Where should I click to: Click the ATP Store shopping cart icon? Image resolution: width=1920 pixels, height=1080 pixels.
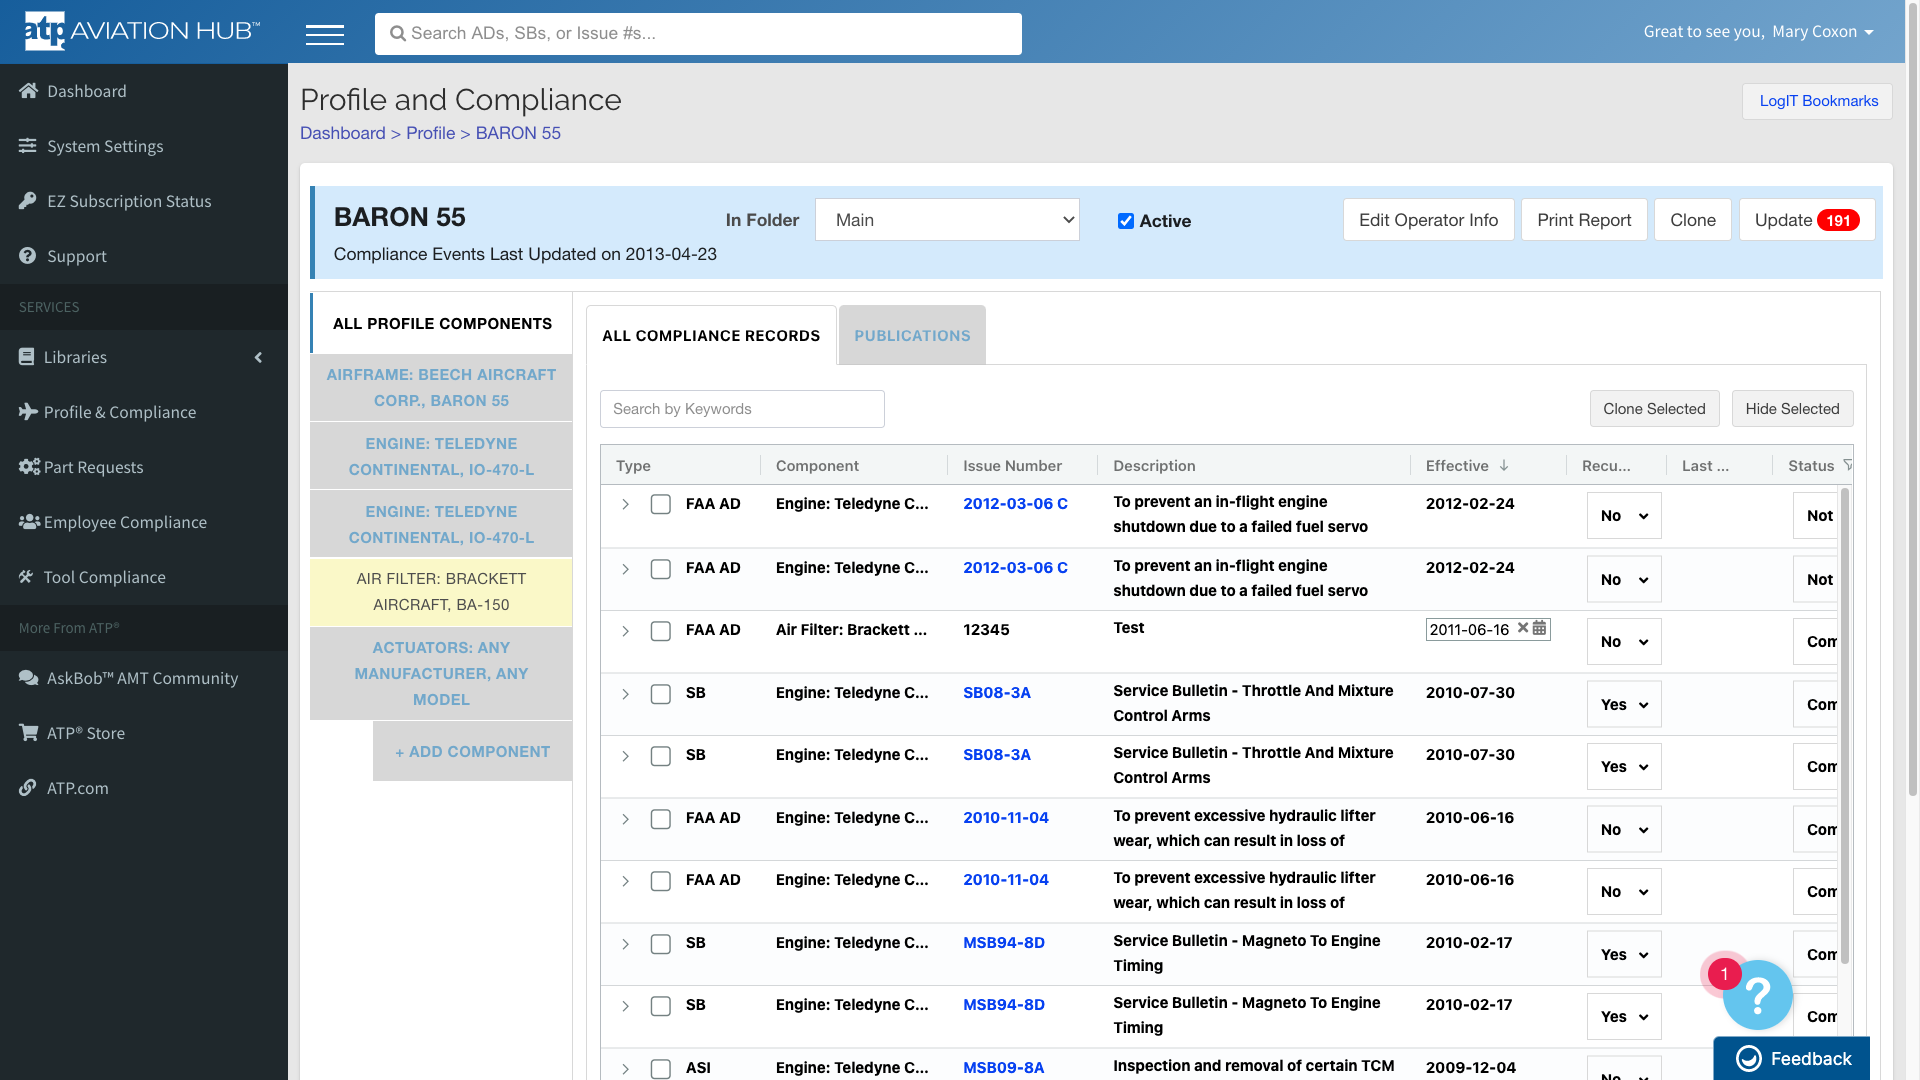[x=28, y=733]
